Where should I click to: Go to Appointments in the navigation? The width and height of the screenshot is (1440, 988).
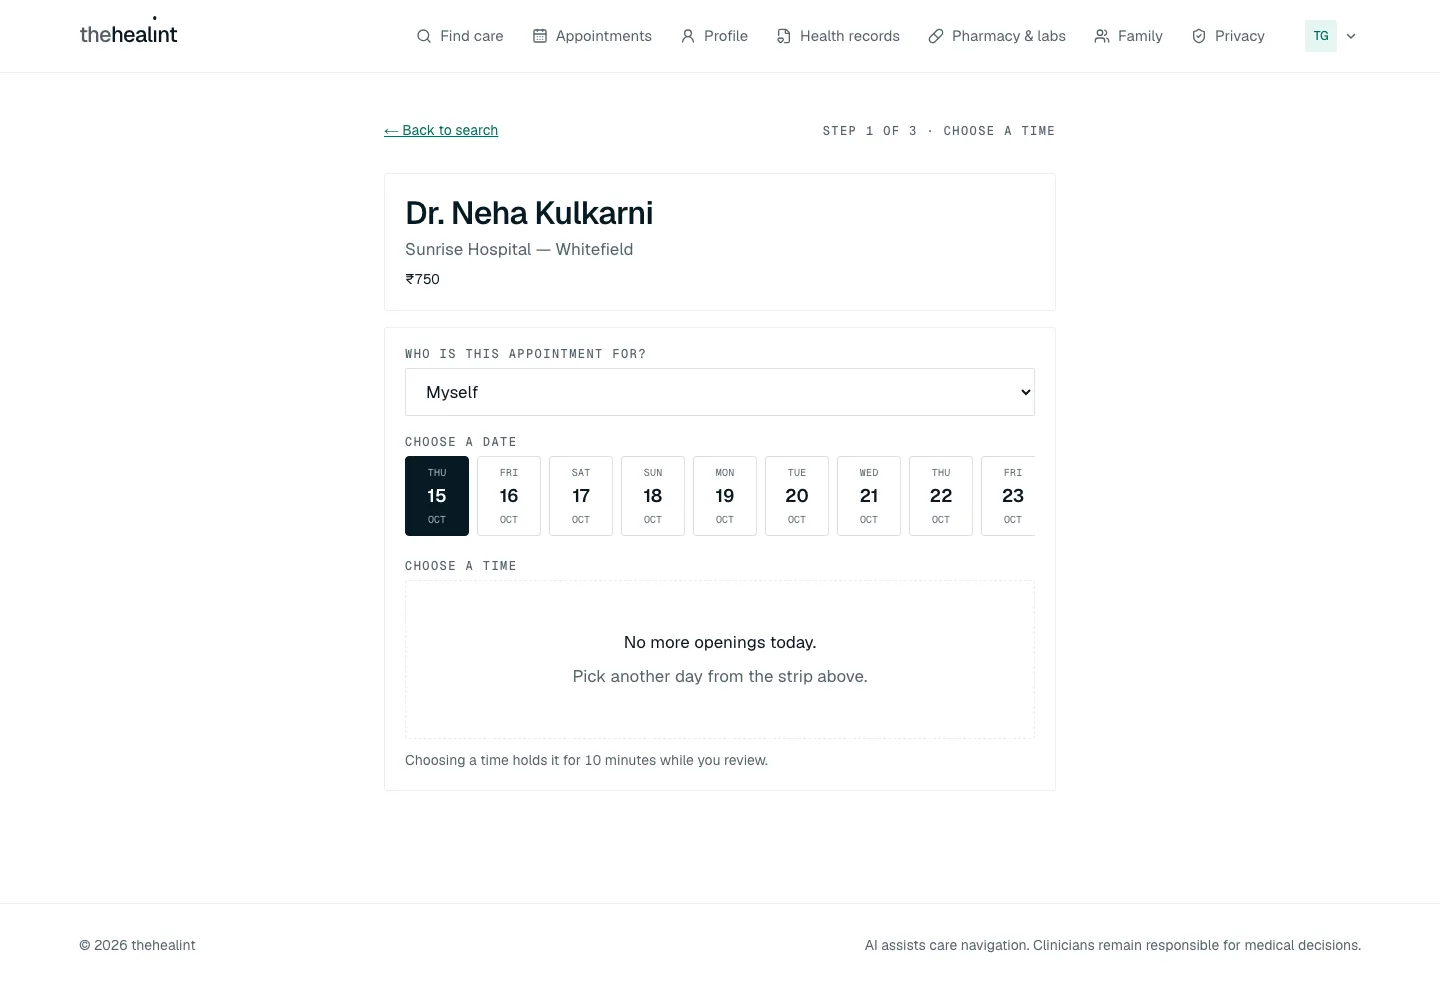592,36
